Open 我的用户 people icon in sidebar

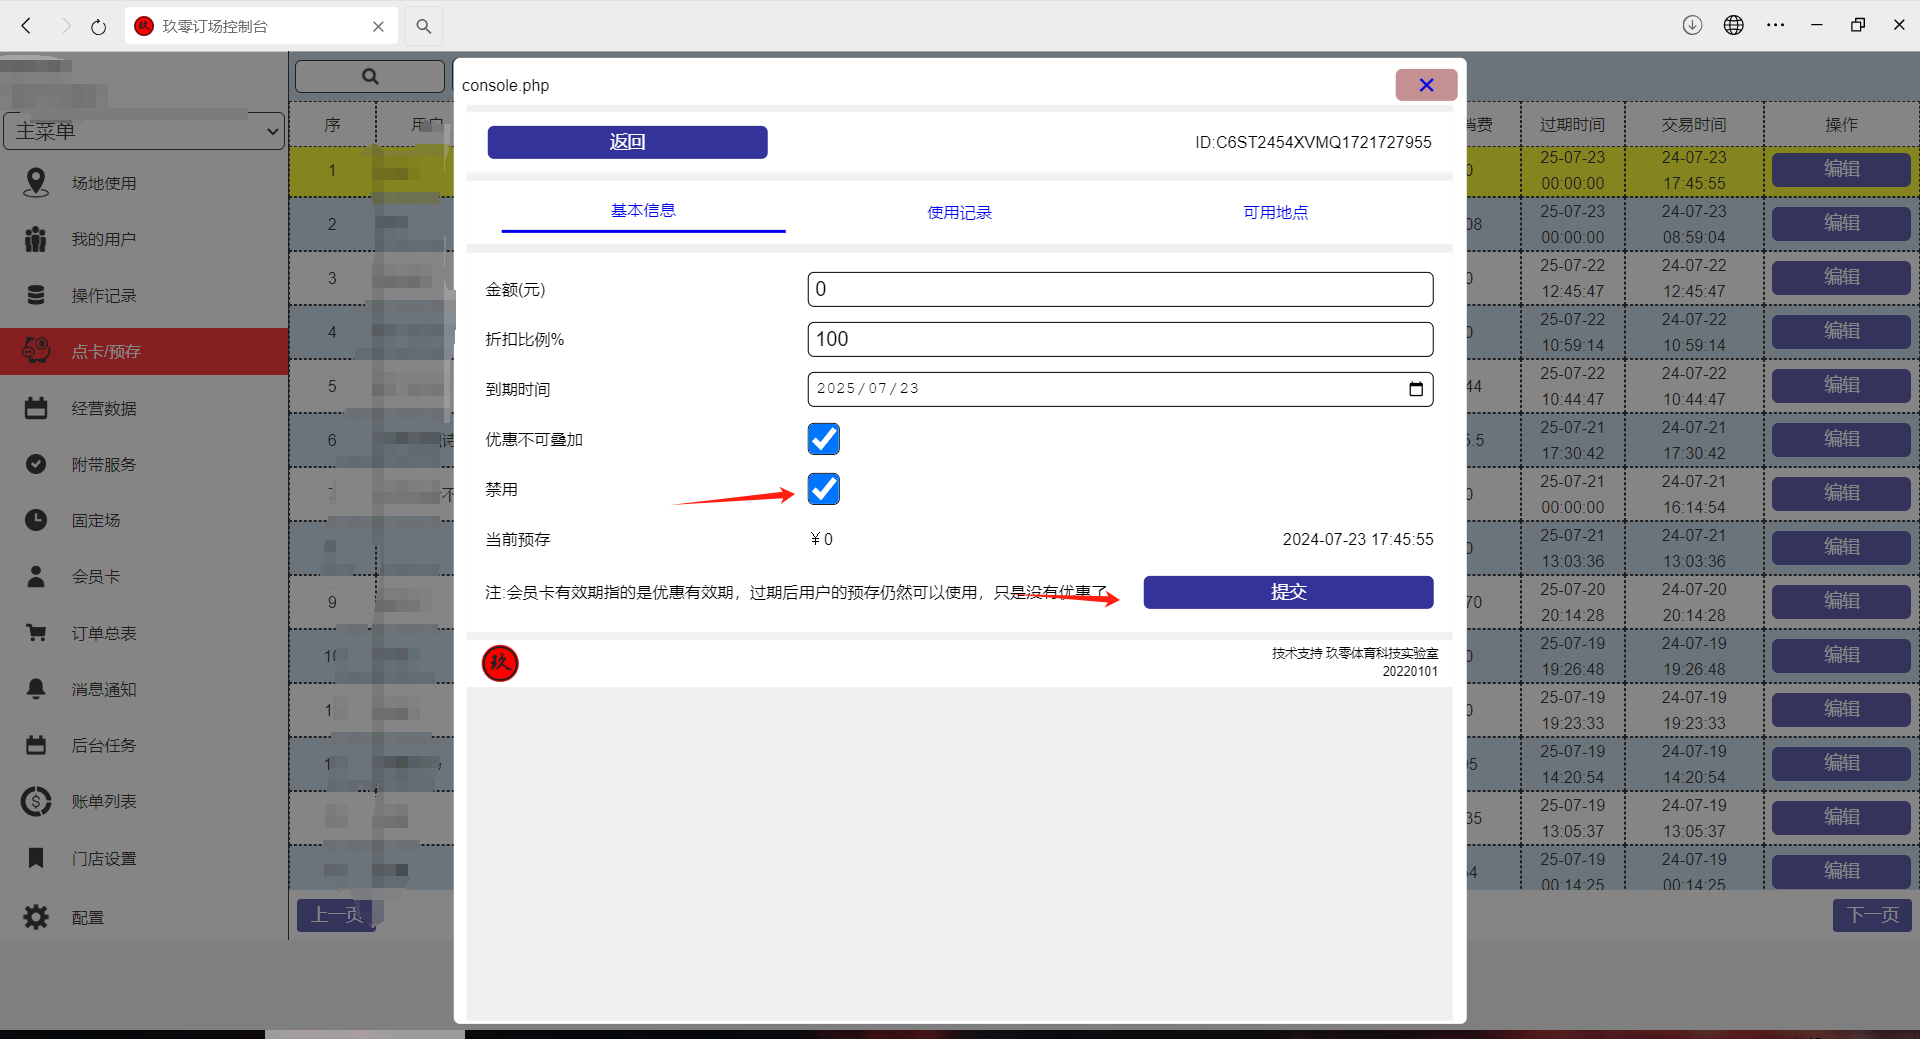[36, 239]
